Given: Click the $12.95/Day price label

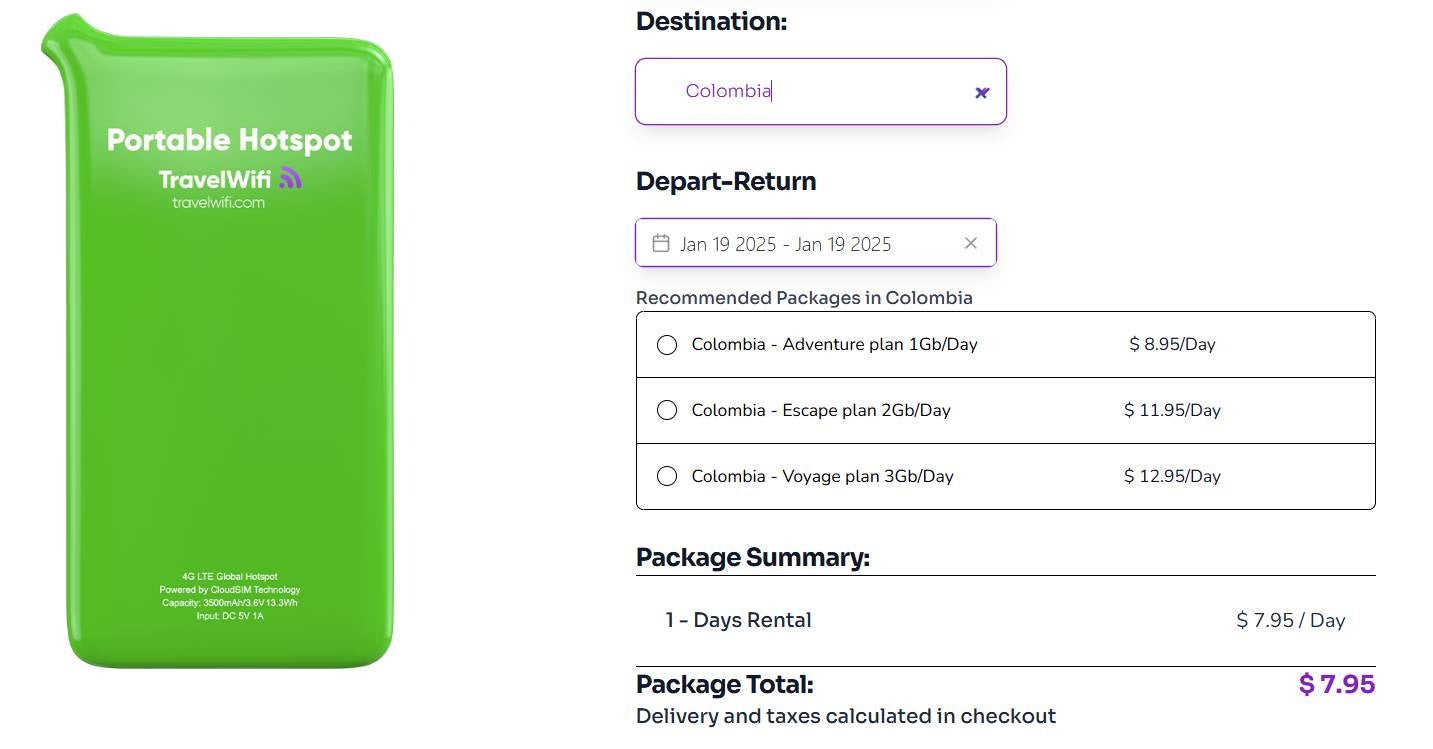Looking at the screenshot, I should click(1171, 476).
